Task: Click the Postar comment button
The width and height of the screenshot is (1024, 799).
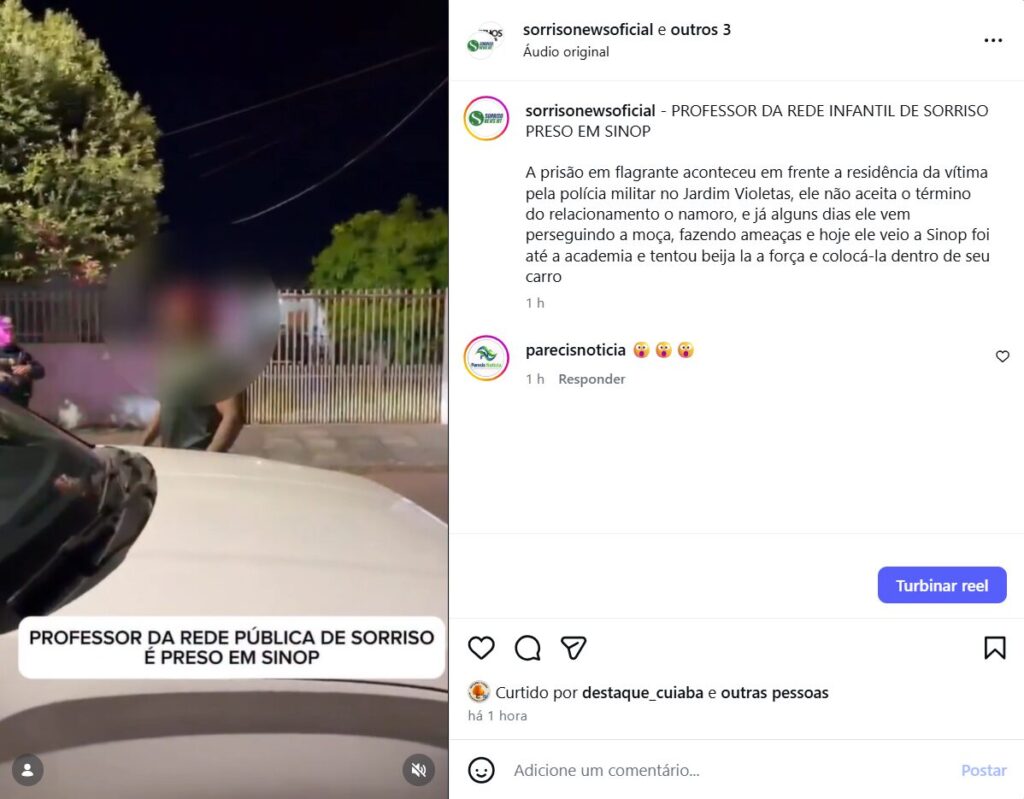Action: click(984, 770)
